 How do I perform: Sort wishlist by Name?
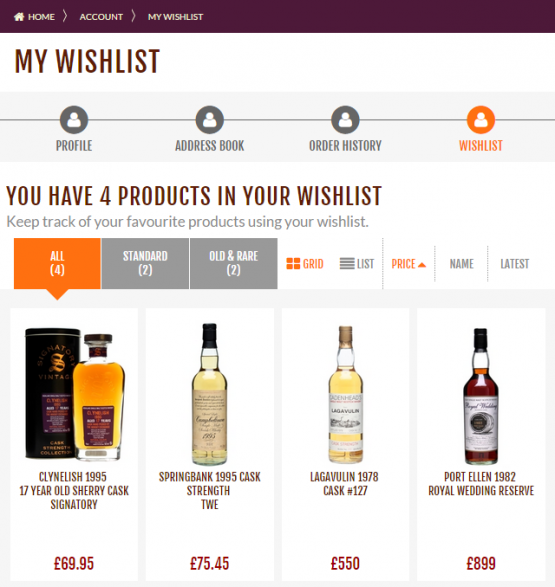[x=461, y=264]
